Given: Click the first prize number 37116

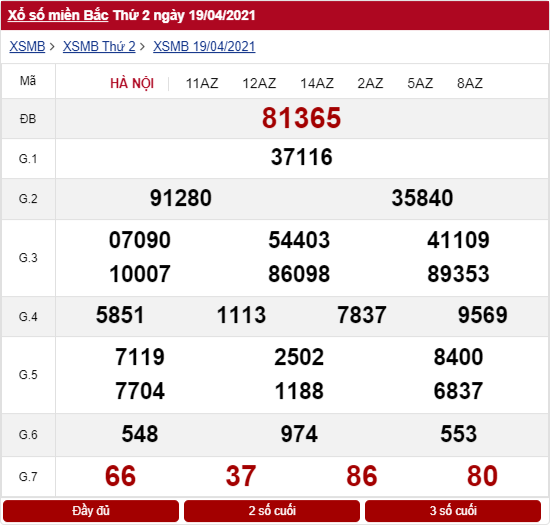Looking at the screenshot, I should point(302,157).
